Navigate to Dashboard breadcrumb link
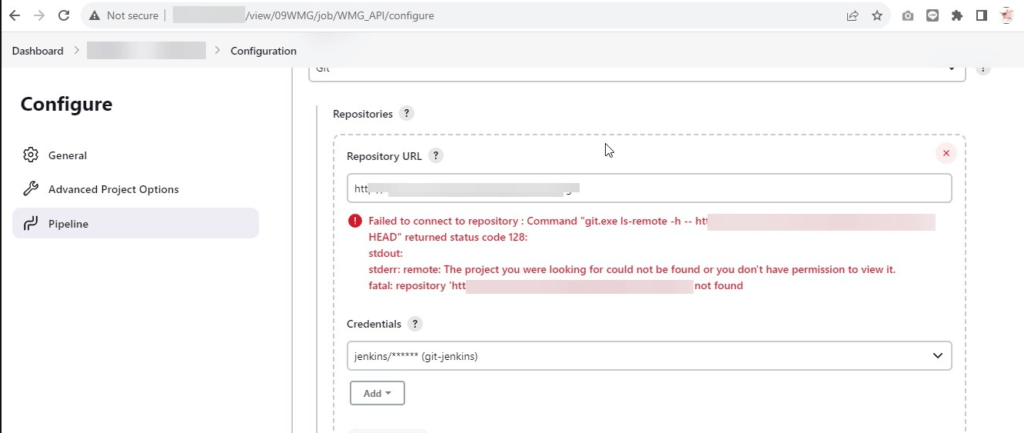This screenshot has height=433, width=1024. tap(38, 51)
